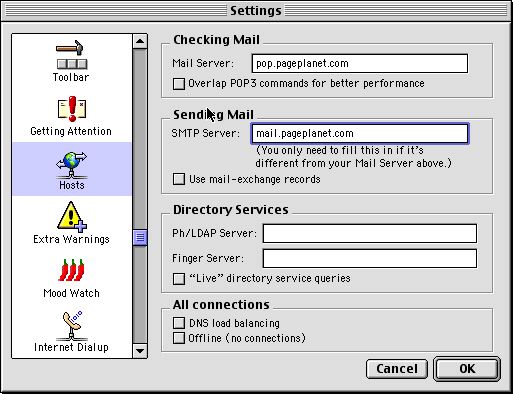Click the SMTP Server input field
The width and height of the screenshot is (513, 394).
(x=360, y=133)
